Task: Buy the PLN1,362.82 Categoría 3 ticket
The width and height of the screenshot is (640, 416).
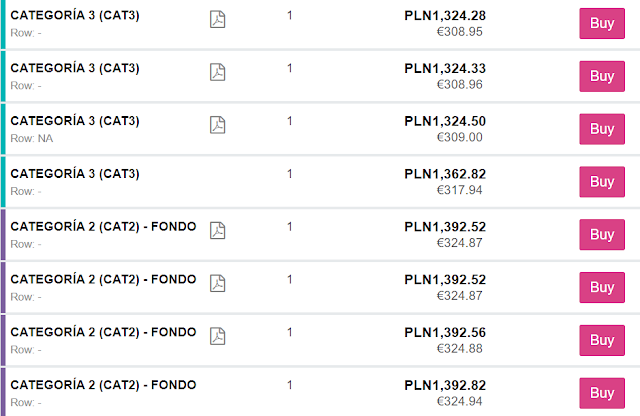Action: coord(602,182)
